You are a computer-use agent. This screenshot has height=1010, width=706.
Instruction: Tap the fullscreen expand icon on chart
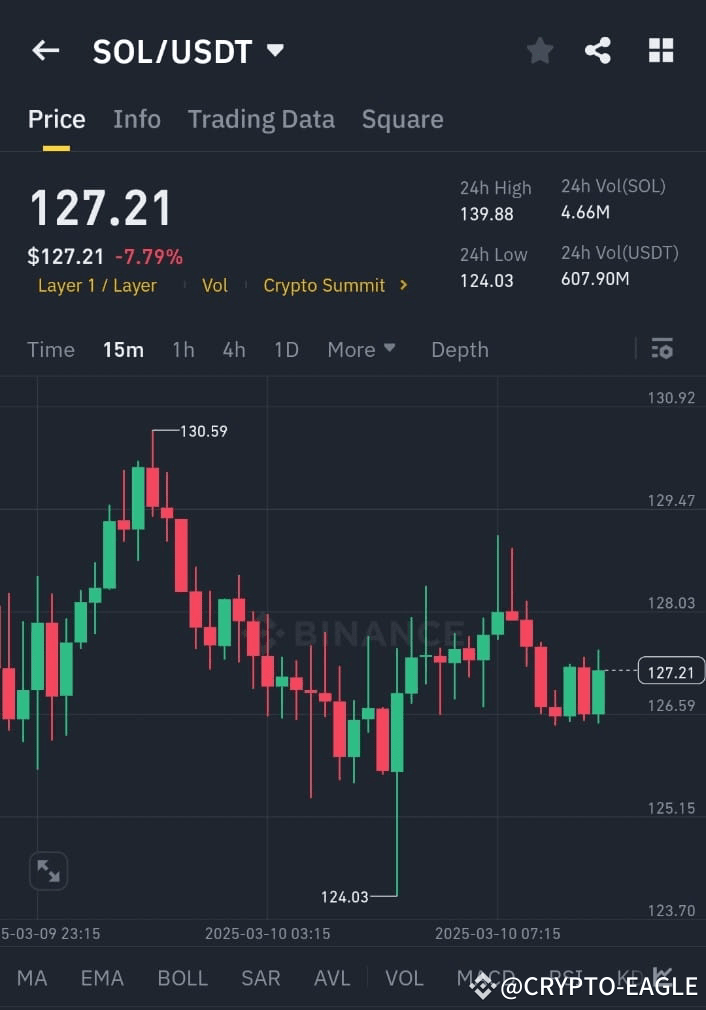[48, 870]
